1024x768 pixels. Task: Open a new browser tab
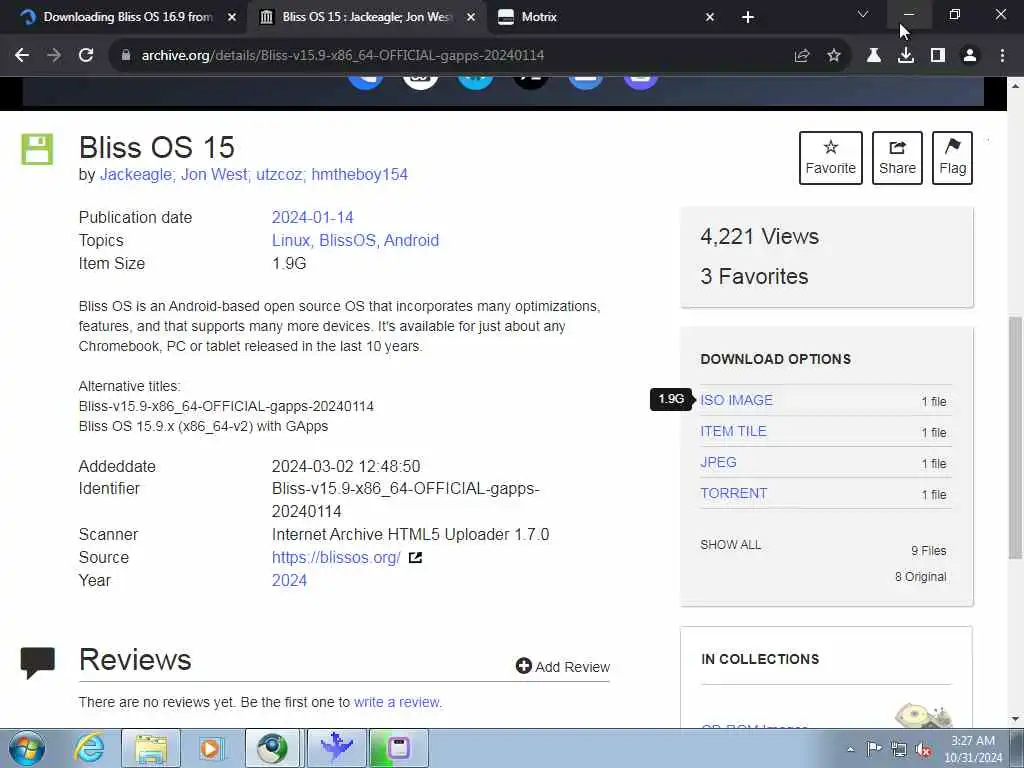coord(748,17)
